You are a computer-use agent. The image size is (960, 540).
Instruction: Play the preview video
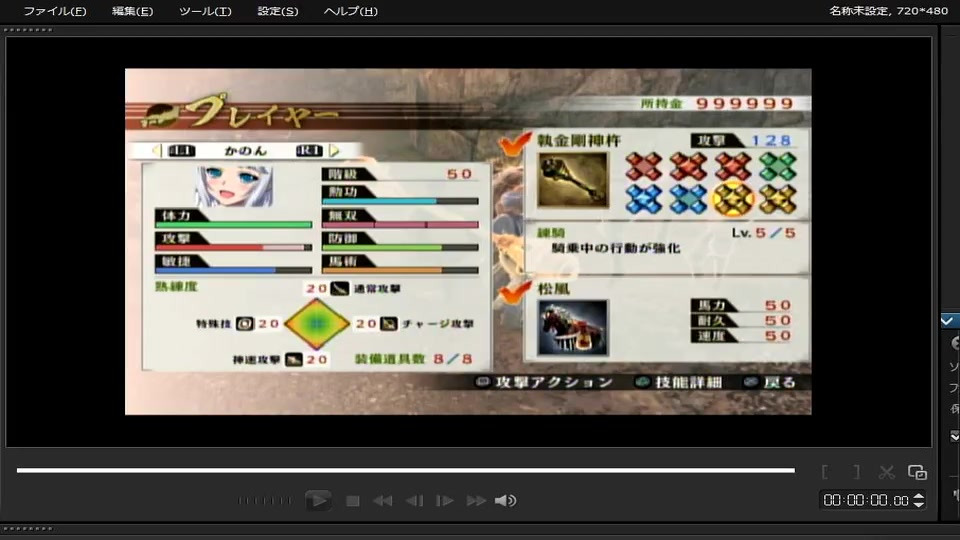click(x=318, y=501)
